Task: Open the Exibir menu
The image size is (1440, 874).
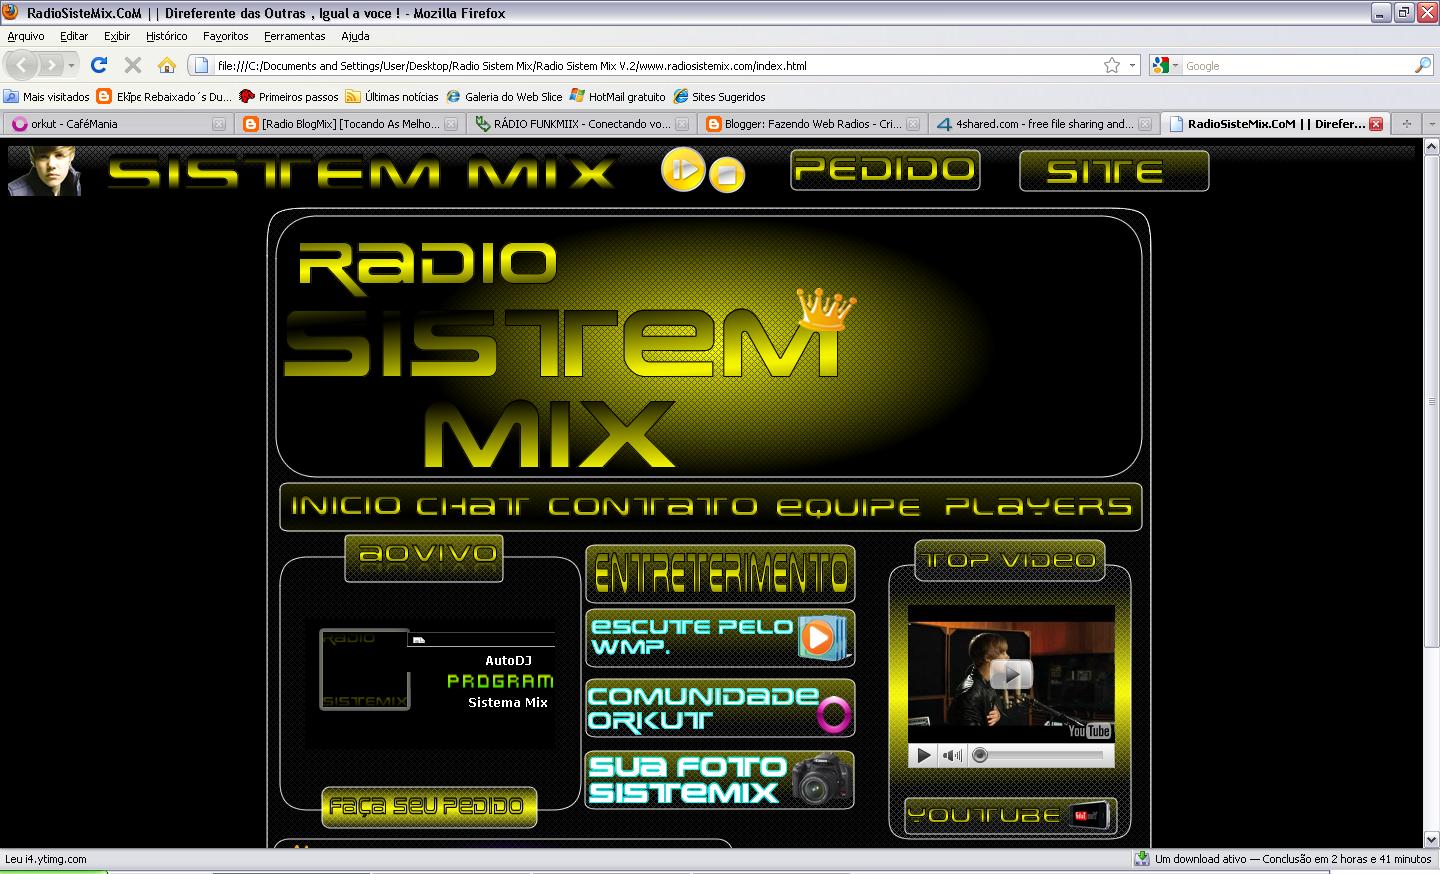Action: pos(117,36)
